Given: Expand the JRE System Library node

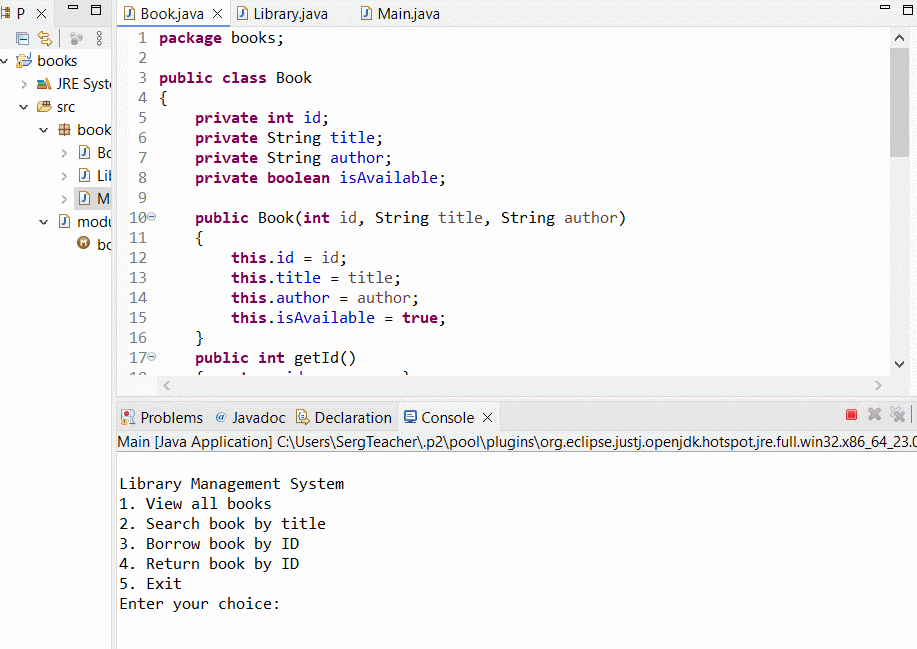Looking at the screenshot, I should click(x=24, y=84).
